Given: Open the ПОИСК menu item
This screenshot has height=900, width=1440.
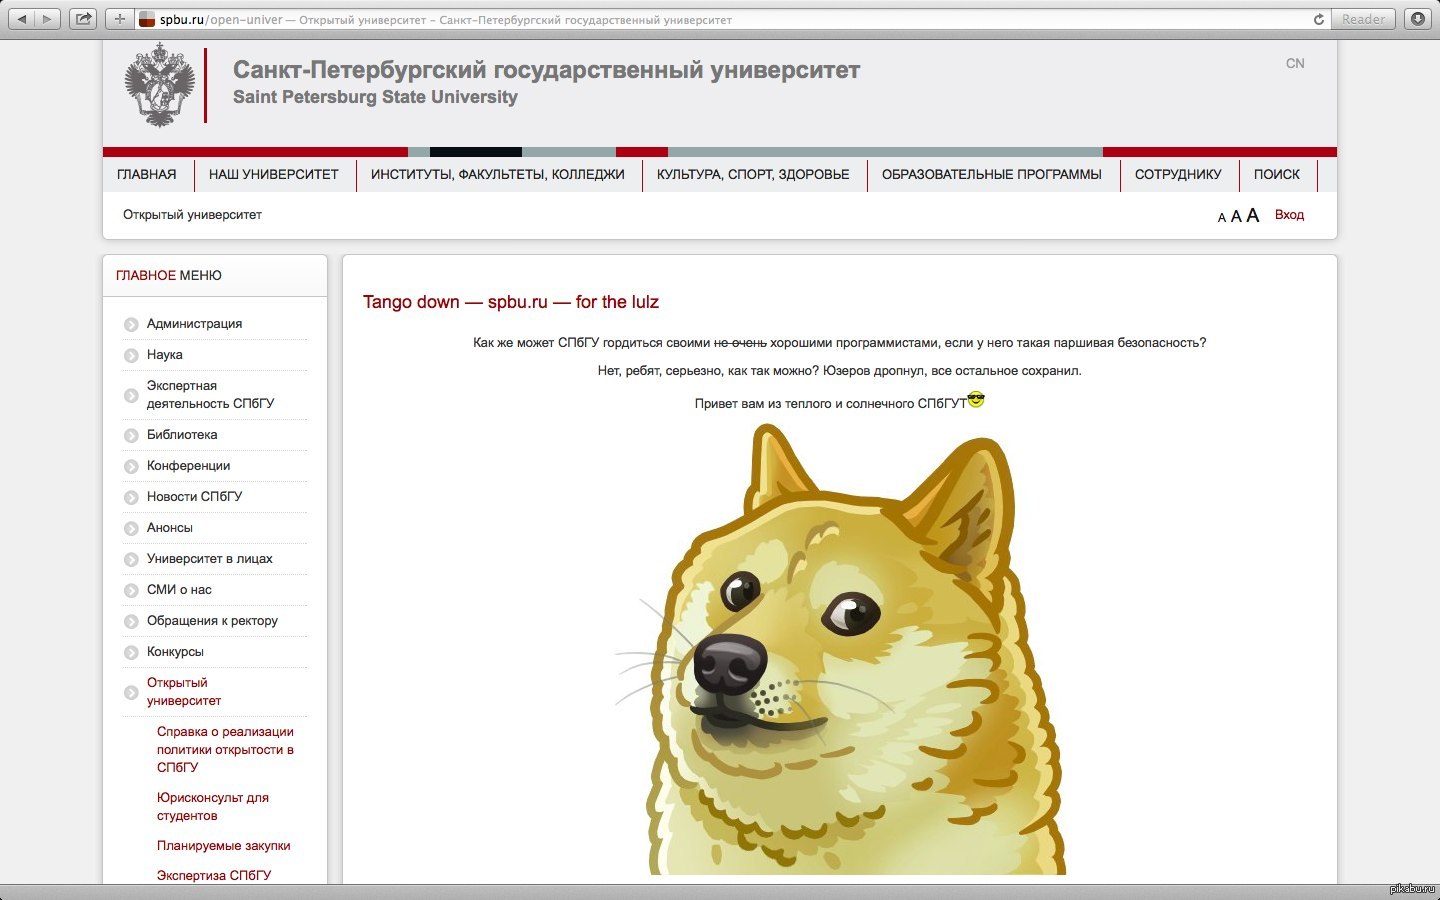Looking at the screenshot, I should tap(1277, 174).
